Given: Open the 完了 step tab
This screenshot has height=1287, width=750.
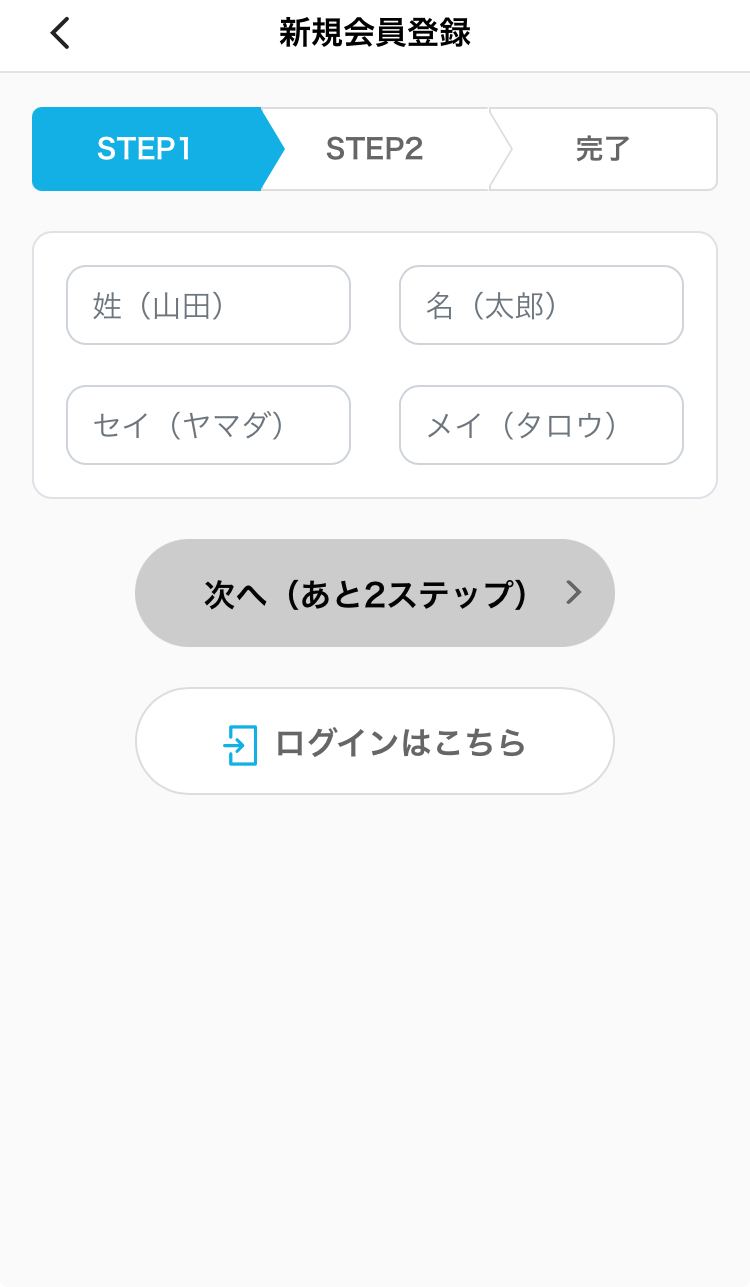Looking at the screenshot, I should coord(603,149).
